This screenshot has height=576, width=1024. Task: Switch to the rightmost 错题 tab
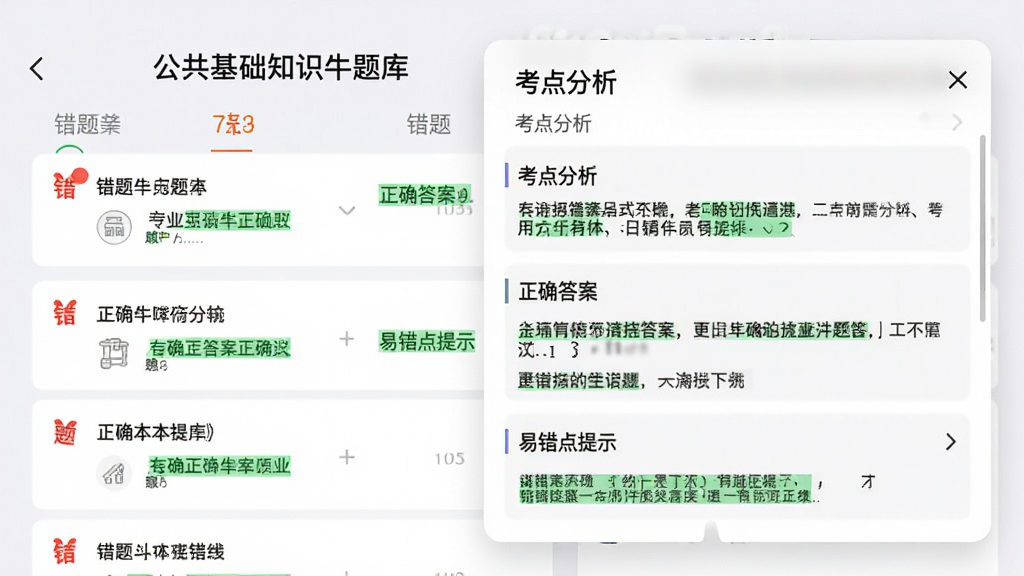pos(428,124)
